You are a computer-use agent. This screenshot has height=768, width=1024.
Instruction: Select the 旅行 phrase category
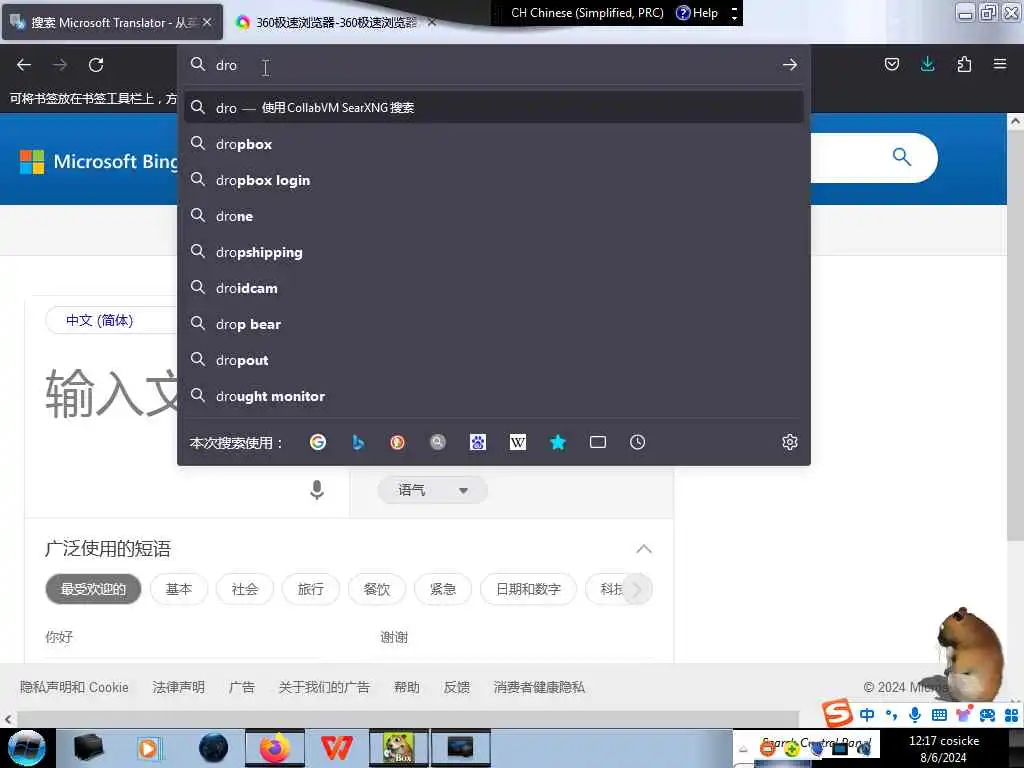click(311, 589)
